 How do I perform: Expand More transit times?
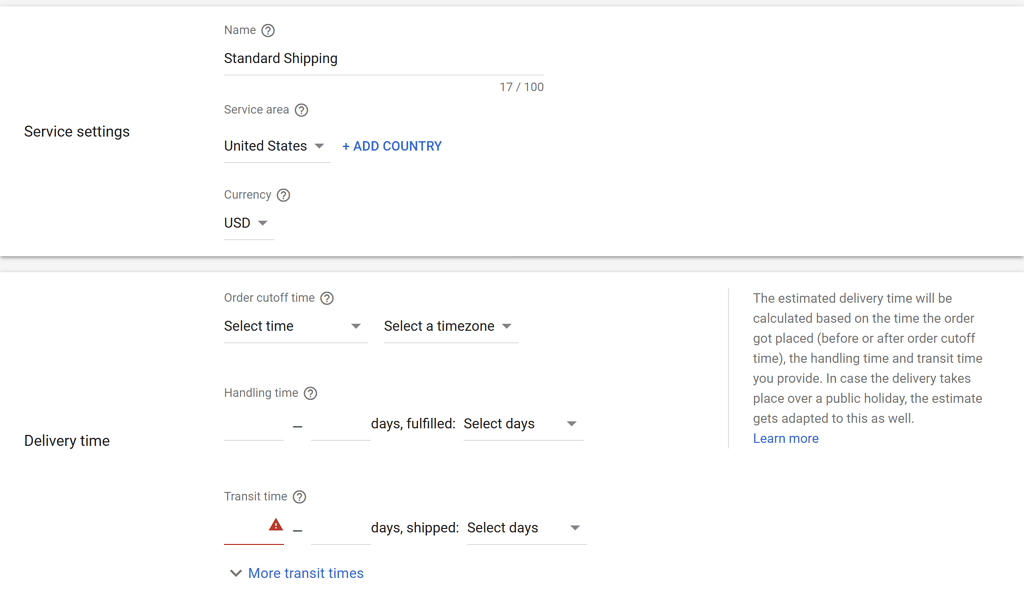pyautogui.click(x=305, y=573)
